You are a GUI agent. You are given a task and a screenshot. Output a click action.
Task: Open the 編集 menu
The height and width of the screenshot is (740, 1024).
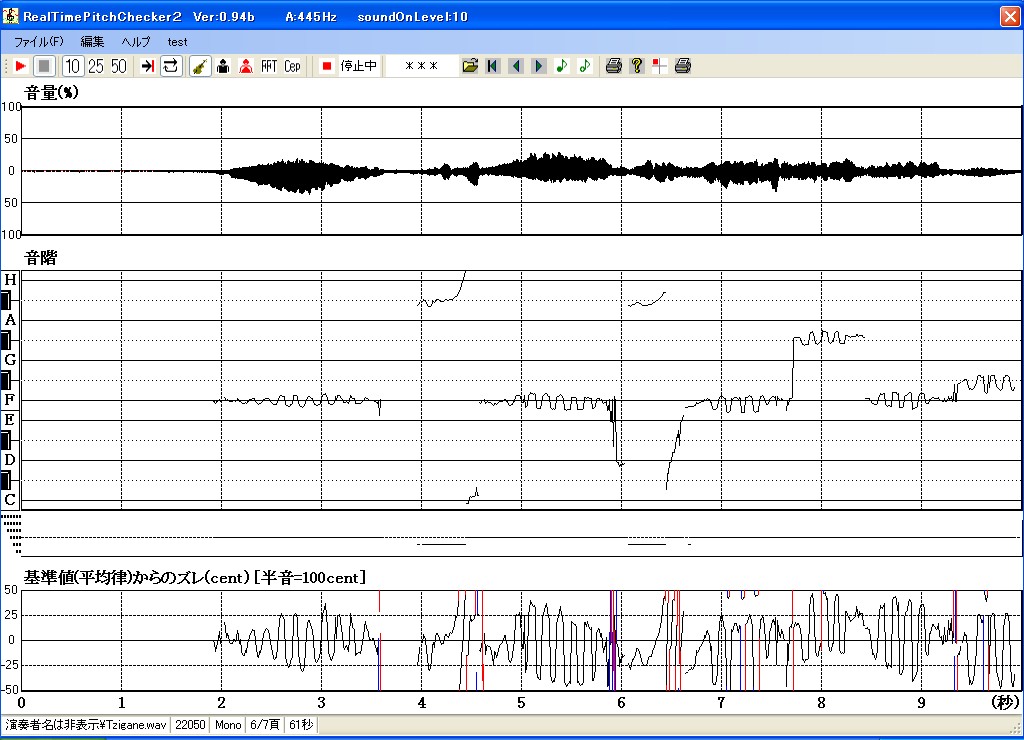pos(92,42)
